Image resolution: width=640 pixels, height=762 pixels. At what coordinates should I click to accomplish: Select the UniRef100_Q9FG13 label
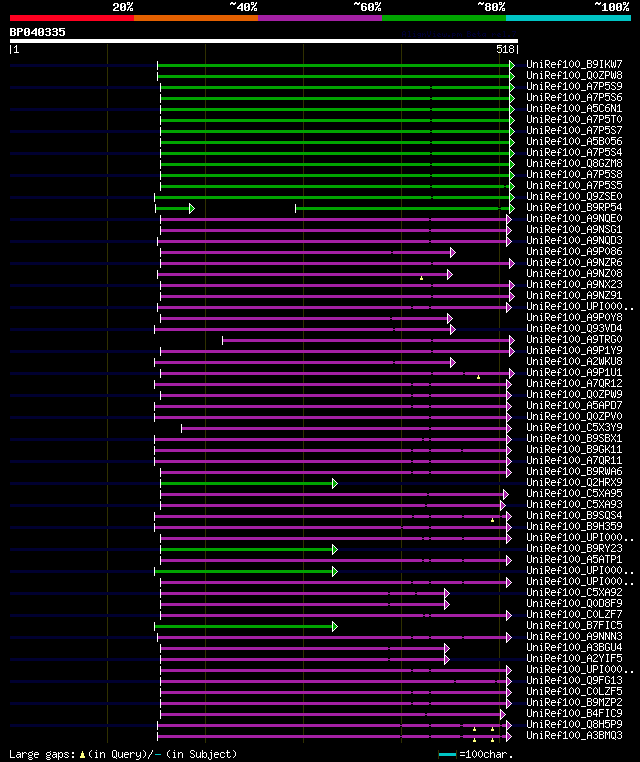tap(574, 680)
